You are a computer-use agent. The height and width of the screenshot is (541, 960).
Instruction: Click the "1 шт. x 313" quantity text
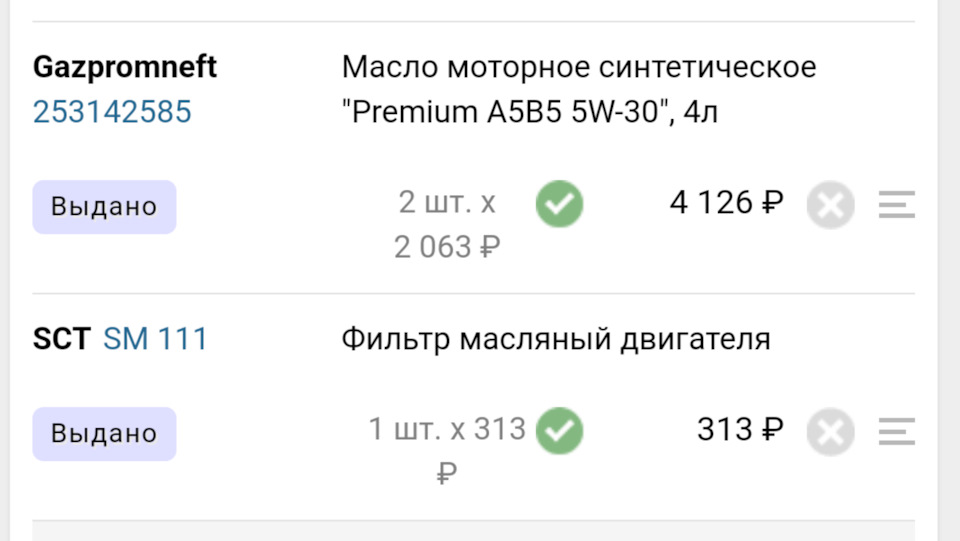coord(447,430)
